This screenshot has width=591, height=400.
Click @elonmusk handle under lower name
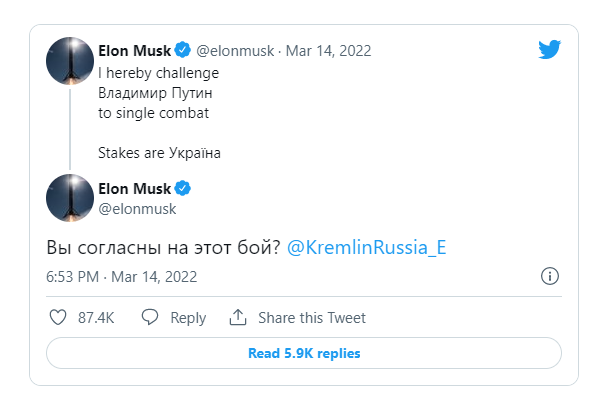tap(137, 209)
